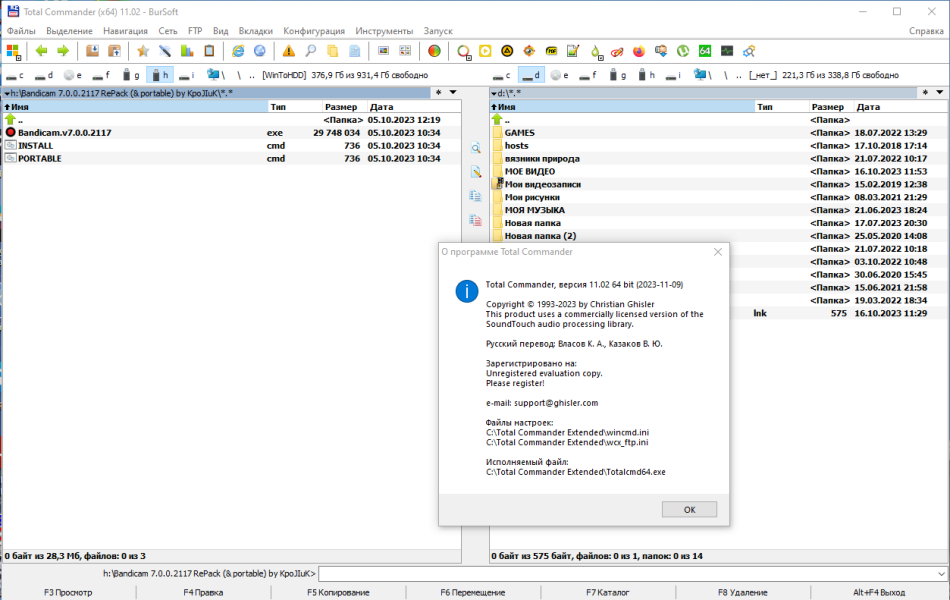Click F8 Удаление button
Image resolution: width=950 pixels, height=600 pixels.
[x=743, y=593]
